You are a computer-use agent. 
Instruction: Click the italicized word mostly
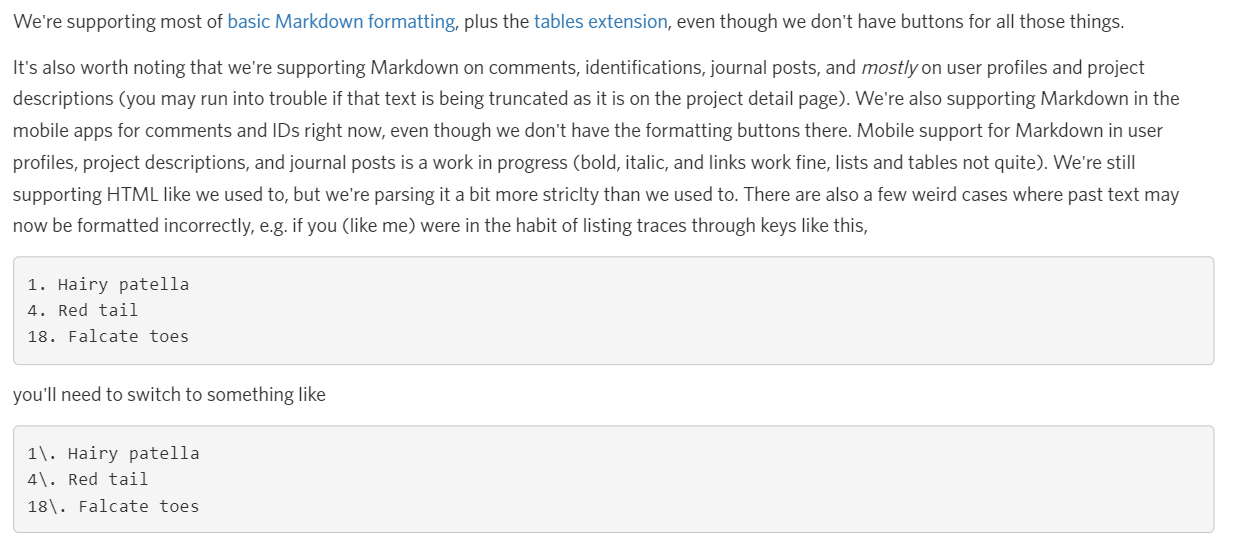coord(889,68)
